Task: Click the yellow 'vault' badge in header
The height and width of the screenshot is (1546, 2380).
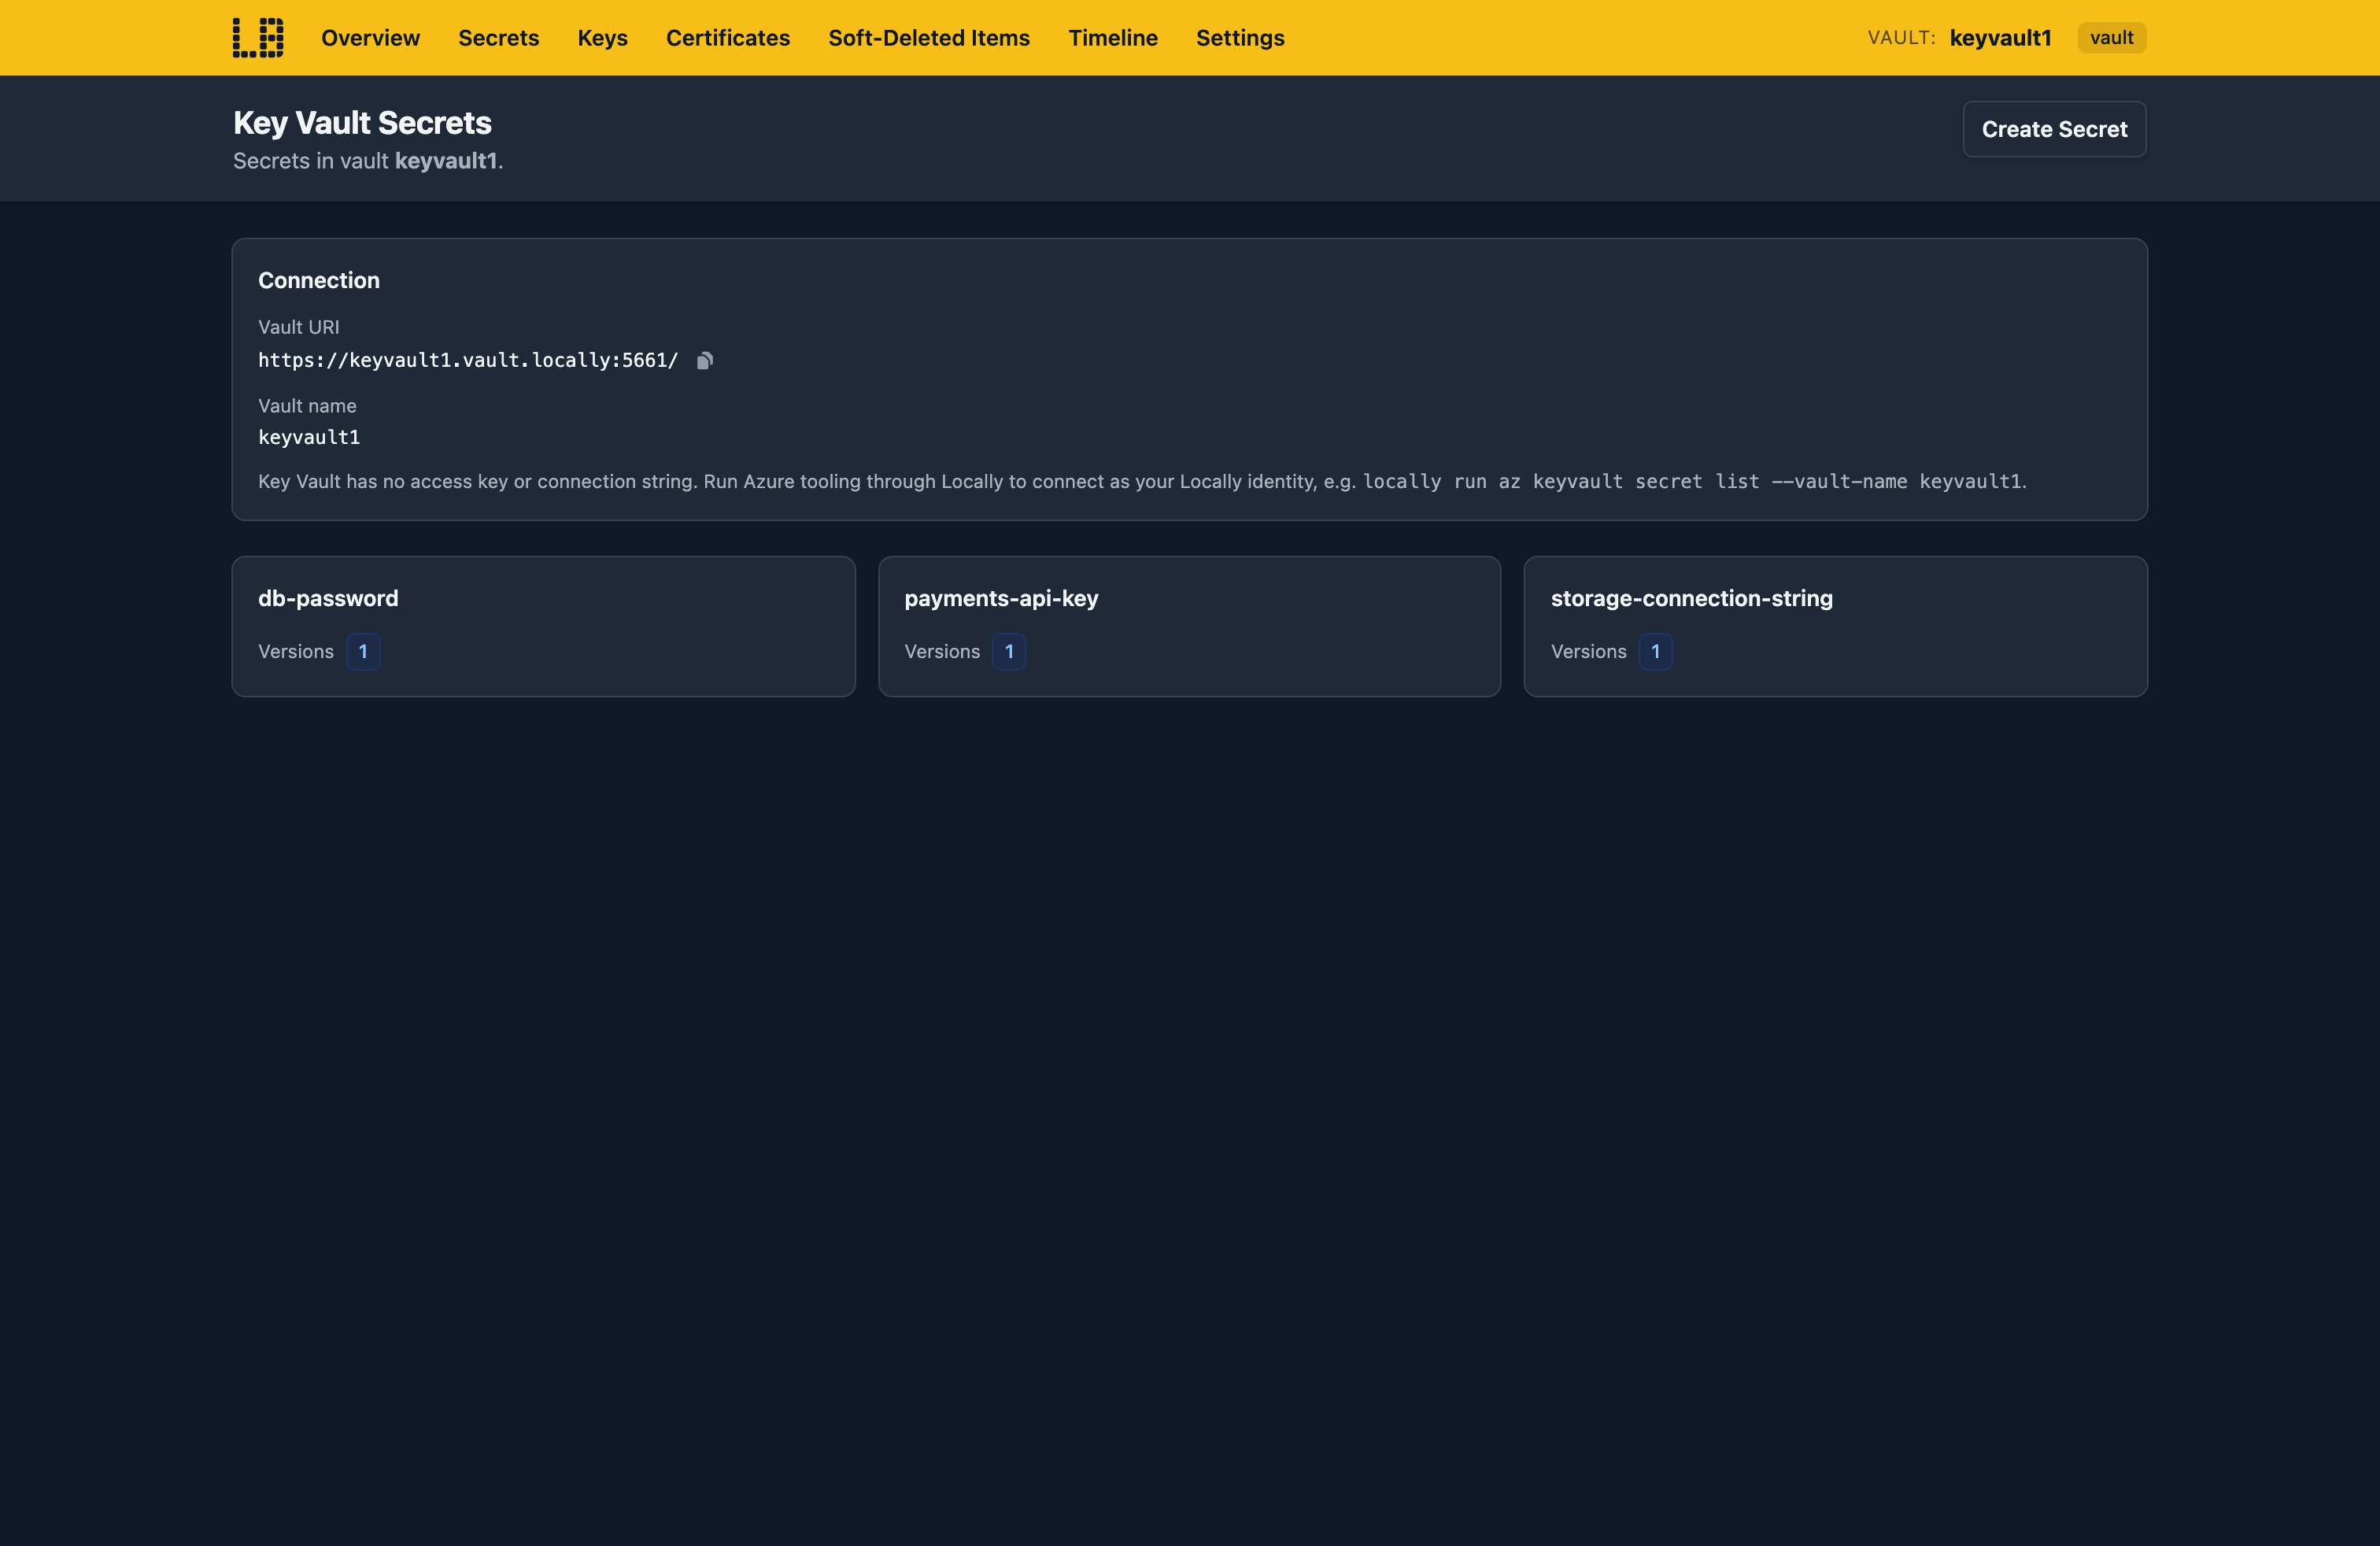Action: (2111, 38)
